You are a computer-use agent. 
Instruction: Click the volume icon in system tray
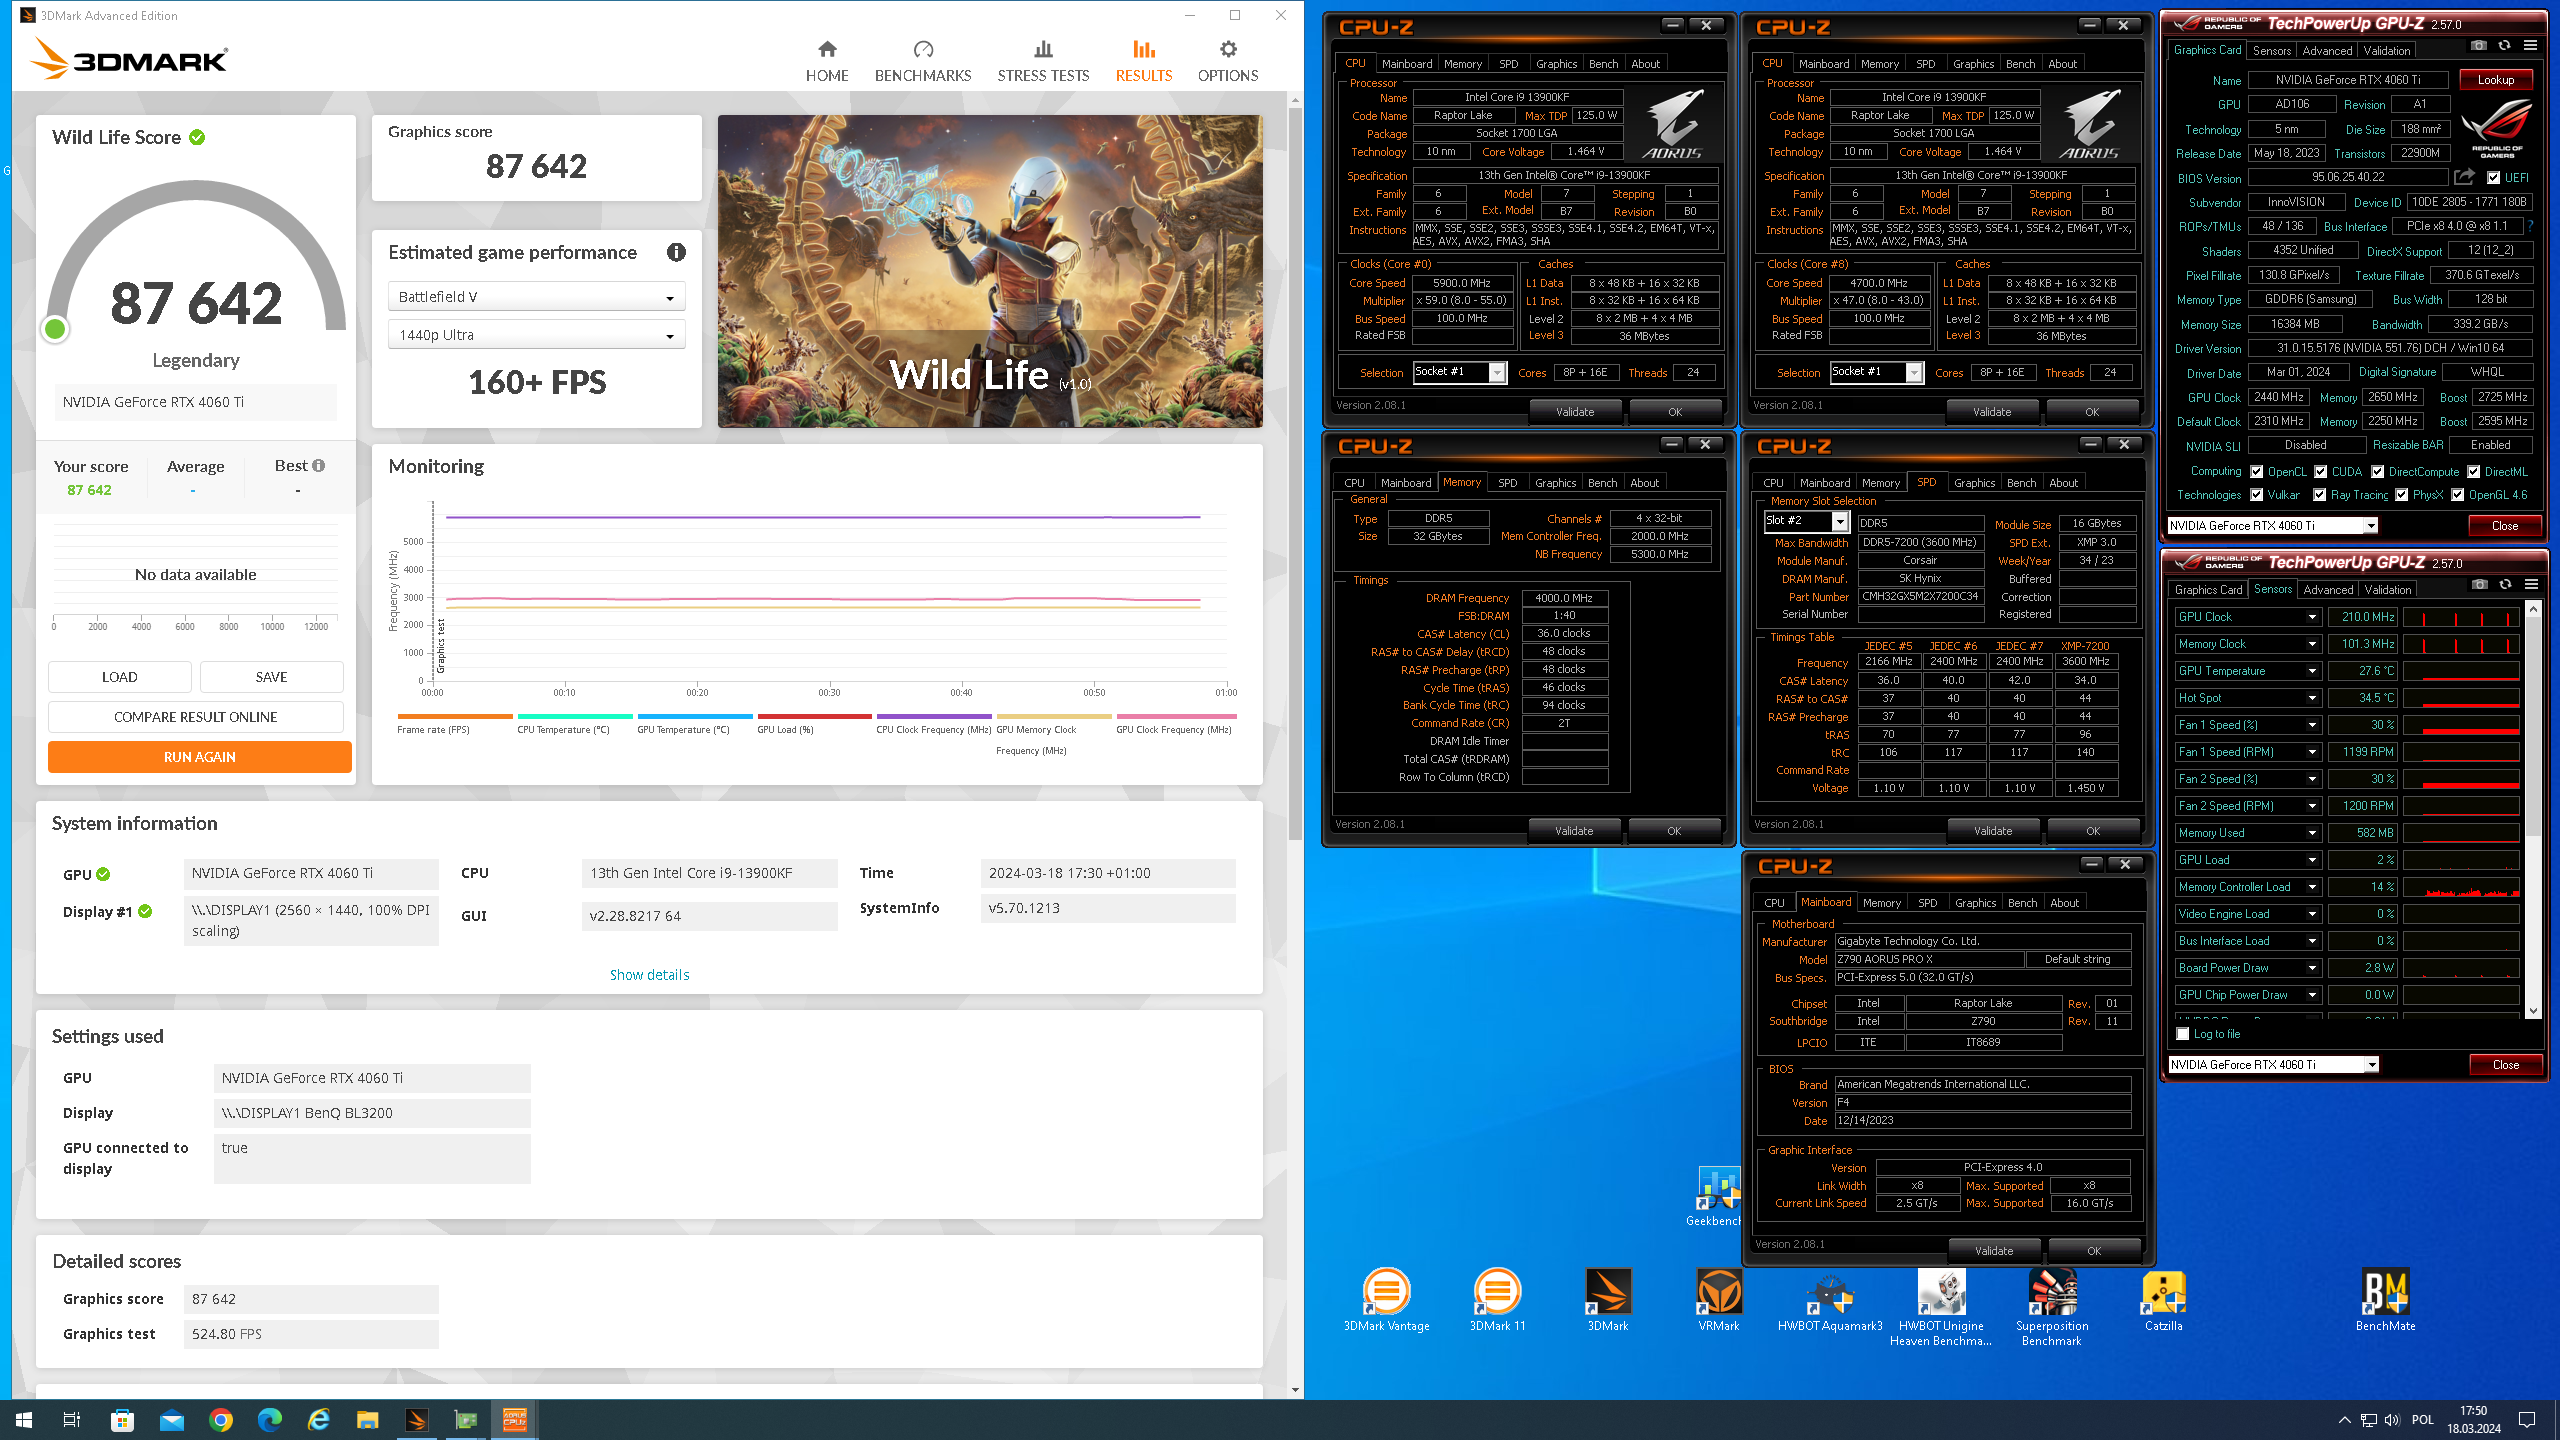pyautogui.click(x=2391, y=1419)
